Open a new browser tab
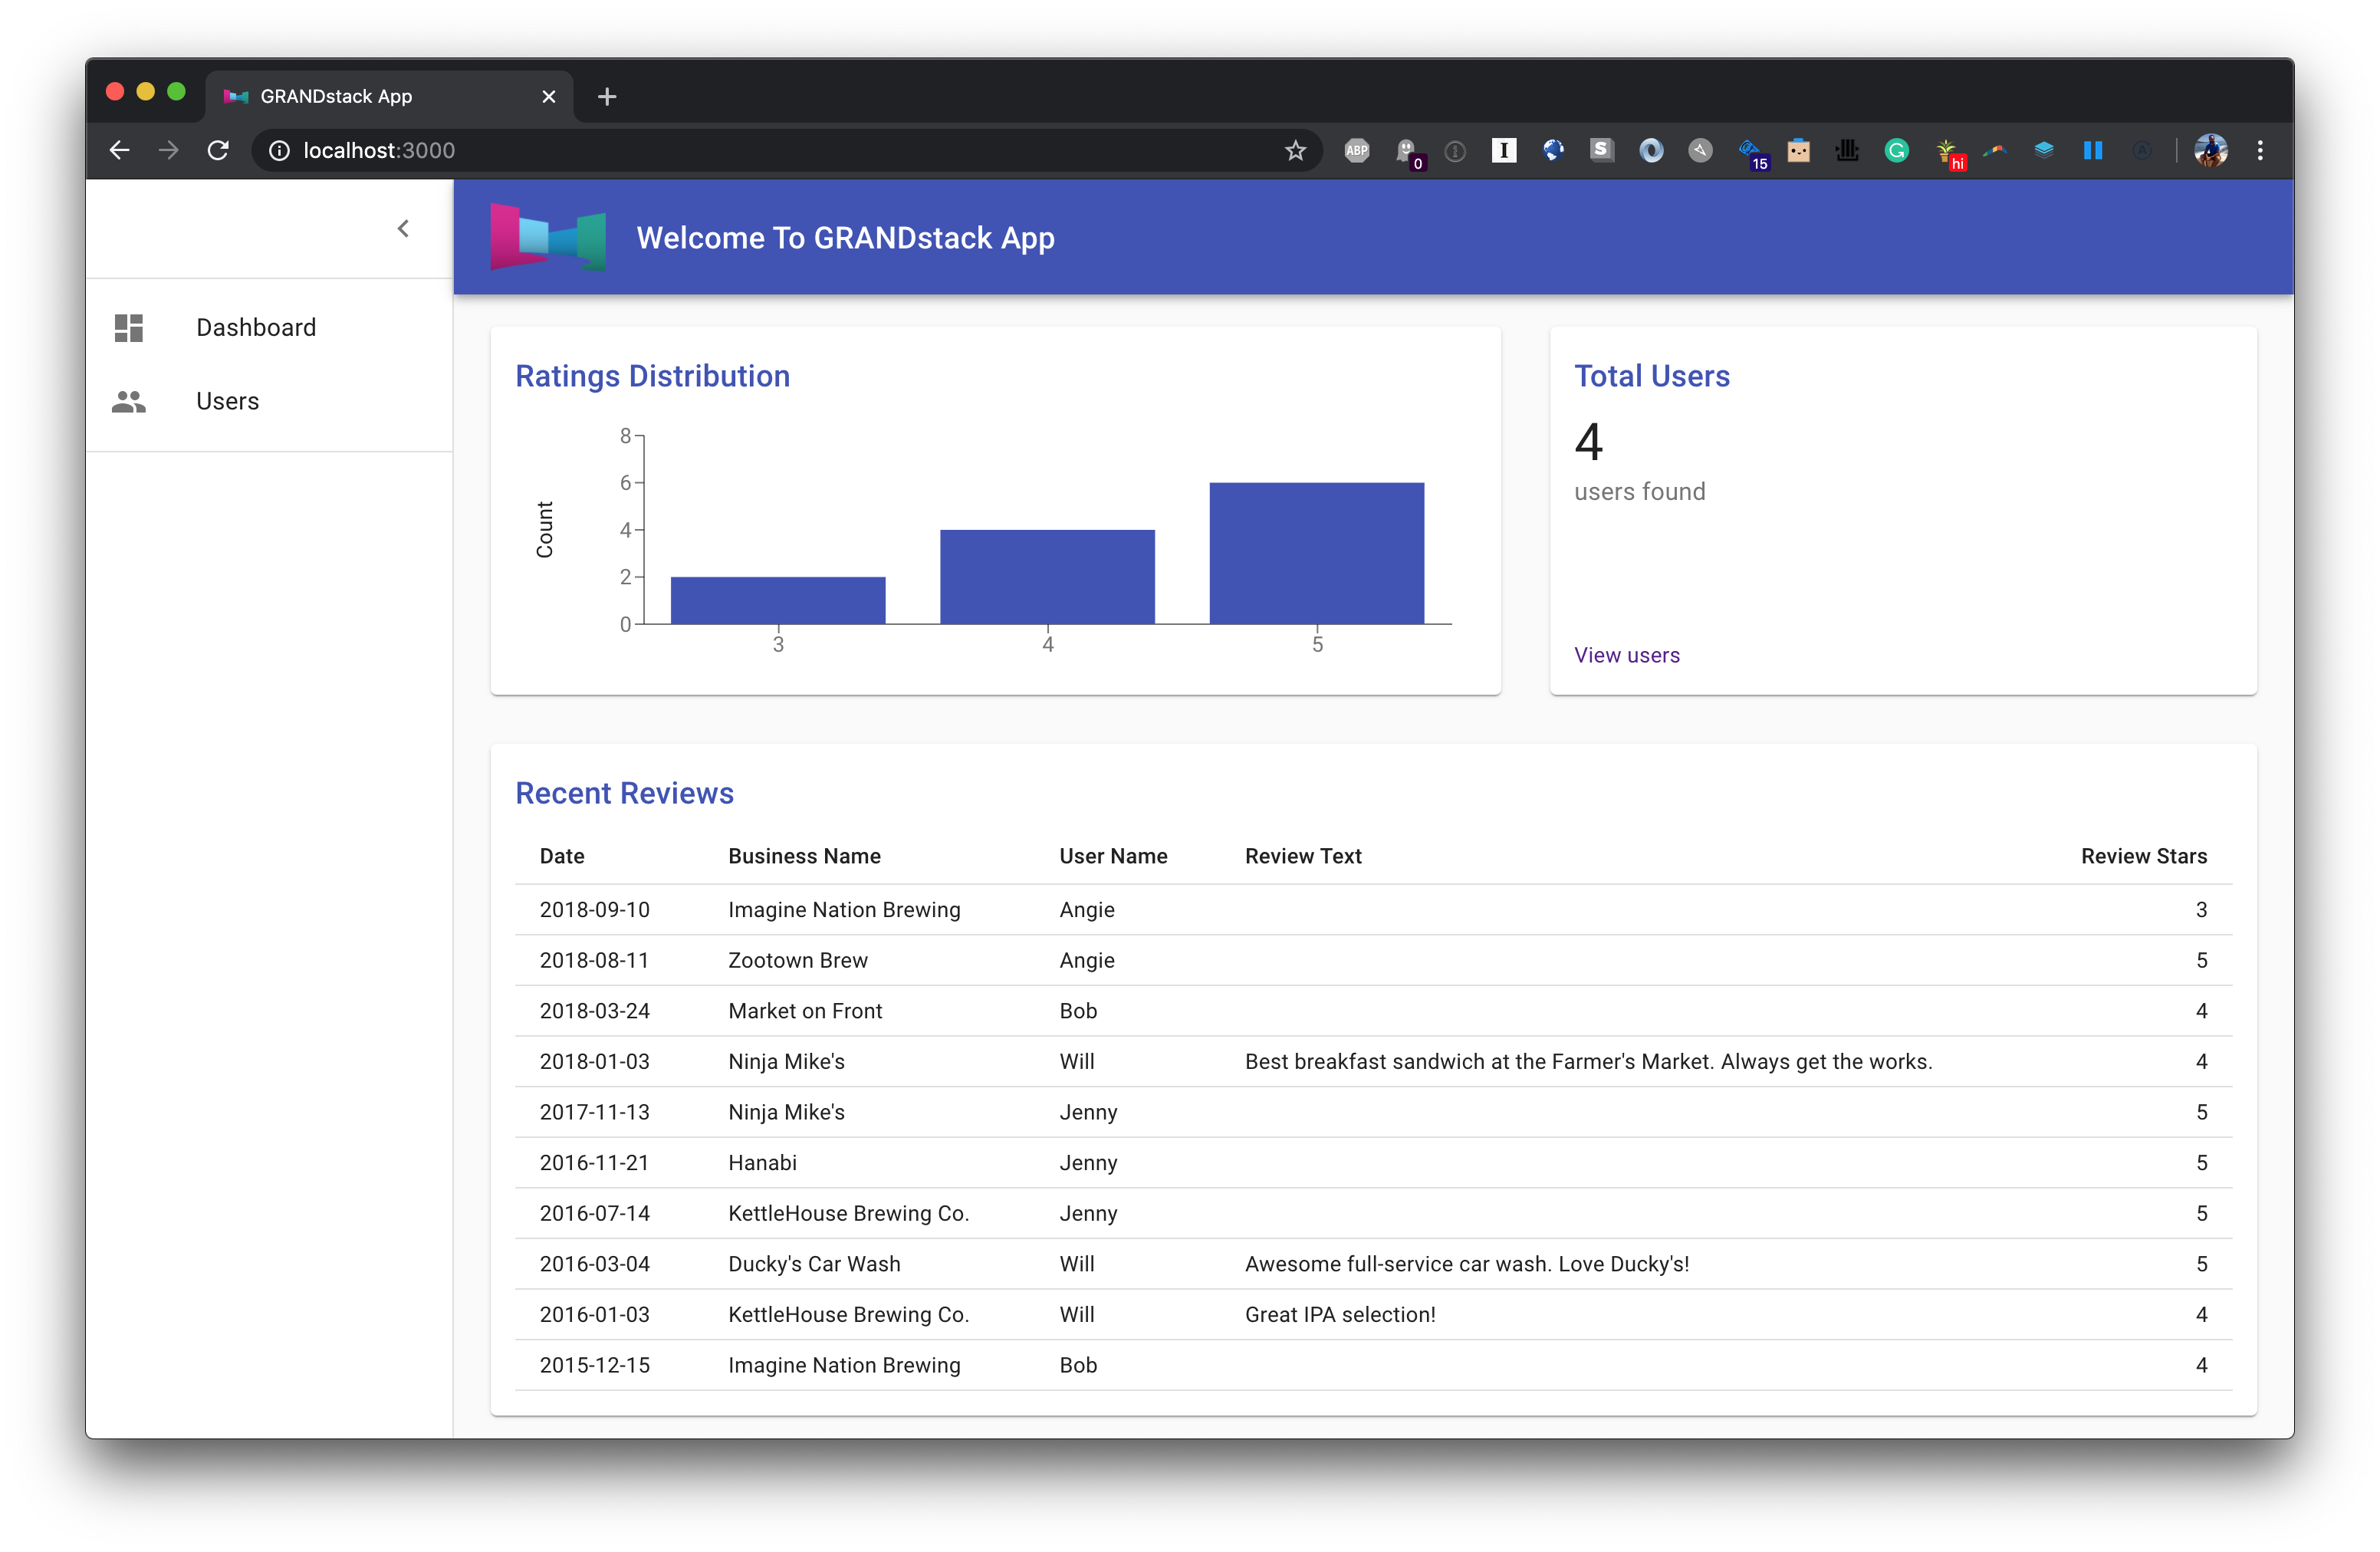2380x1552 pixels. (x=607, y=97)
